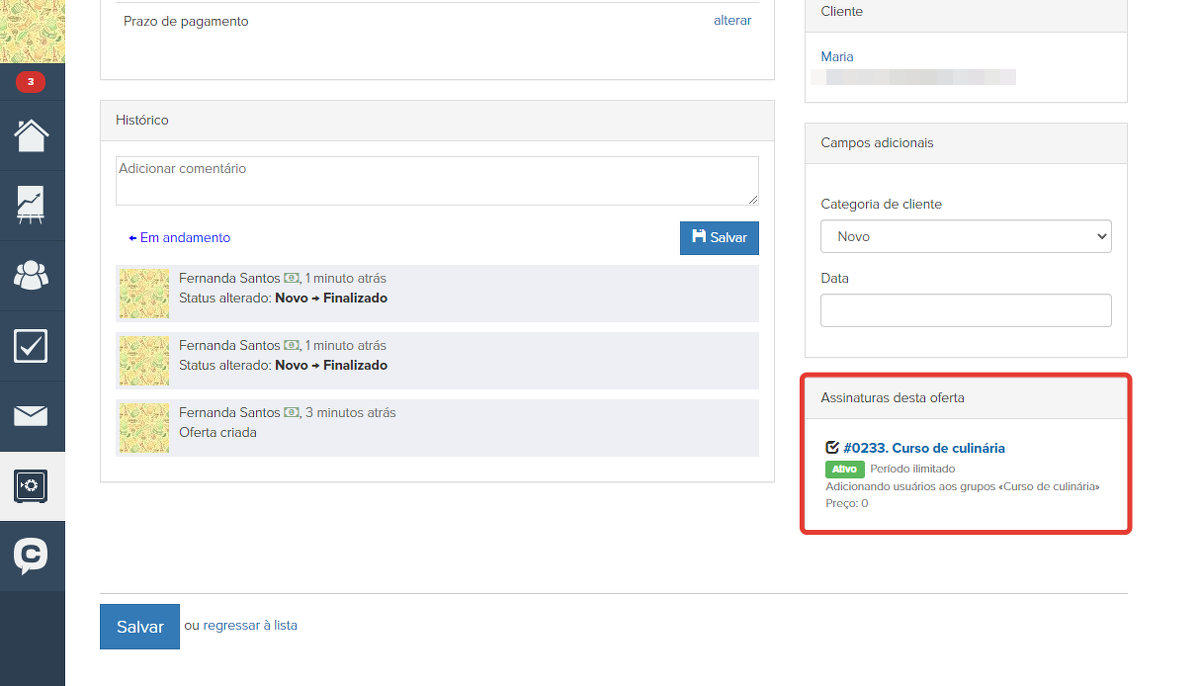Open subscription #0233 Curso de culinária
This screenshot has width=1200, height=686.
click(923, 448)
